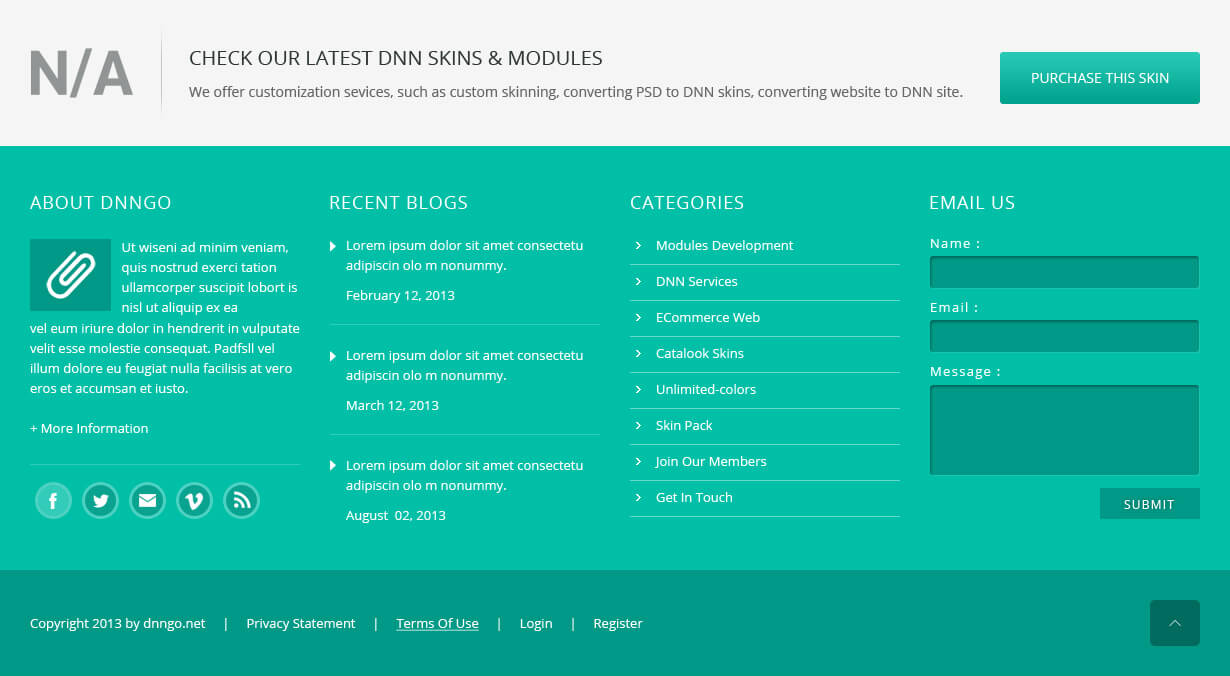Open the + More Information link

[x=89, y=428]
